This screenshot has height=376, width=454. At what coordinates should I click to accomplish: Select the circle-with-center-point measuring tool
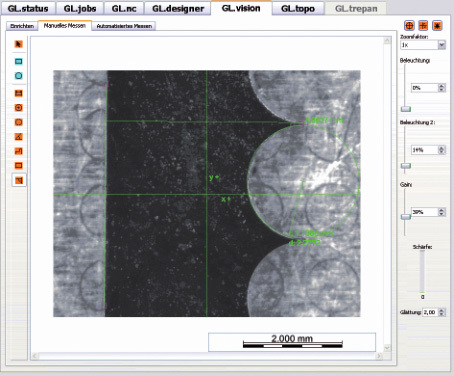tap(19, 108)
